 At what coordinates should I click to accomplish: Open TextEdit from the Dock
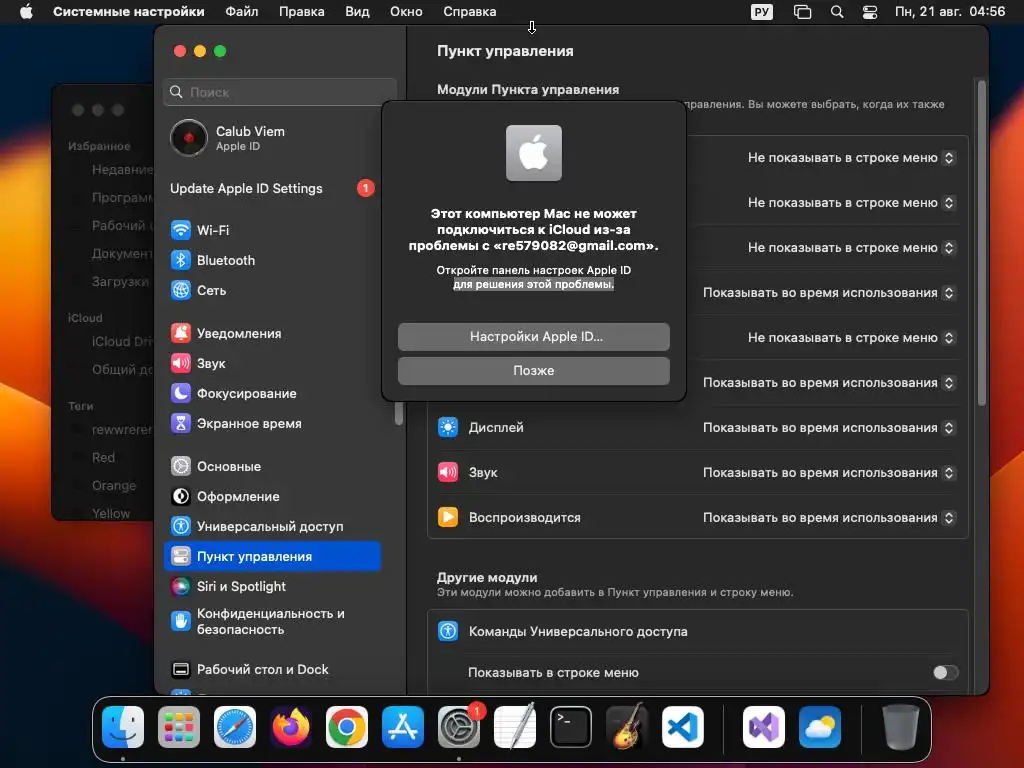point(515,727)
